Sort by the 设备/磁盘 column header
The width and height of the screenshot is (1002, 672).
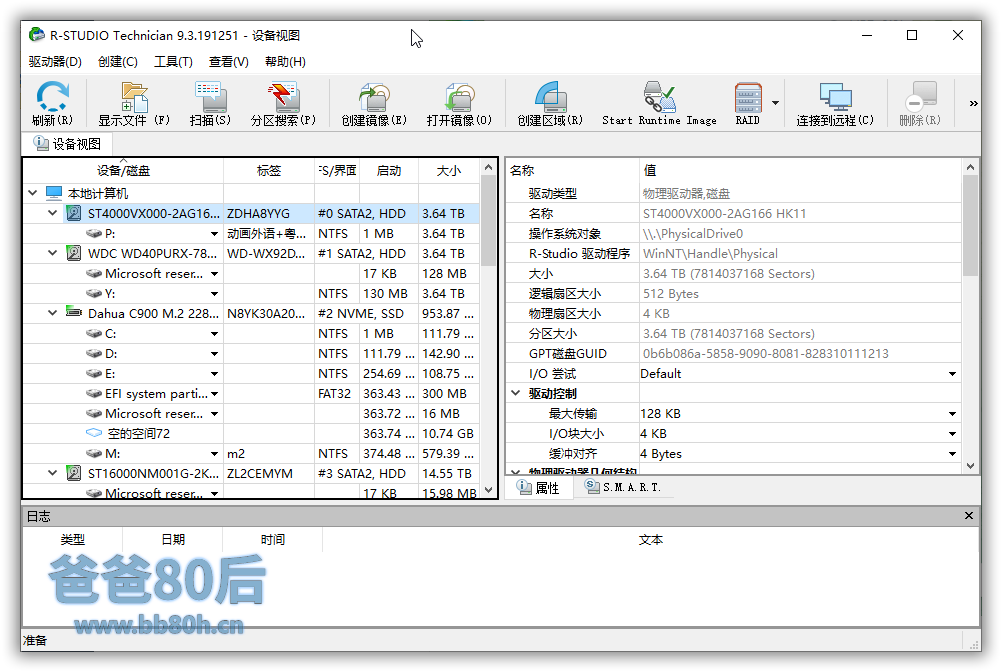[123, 171]
